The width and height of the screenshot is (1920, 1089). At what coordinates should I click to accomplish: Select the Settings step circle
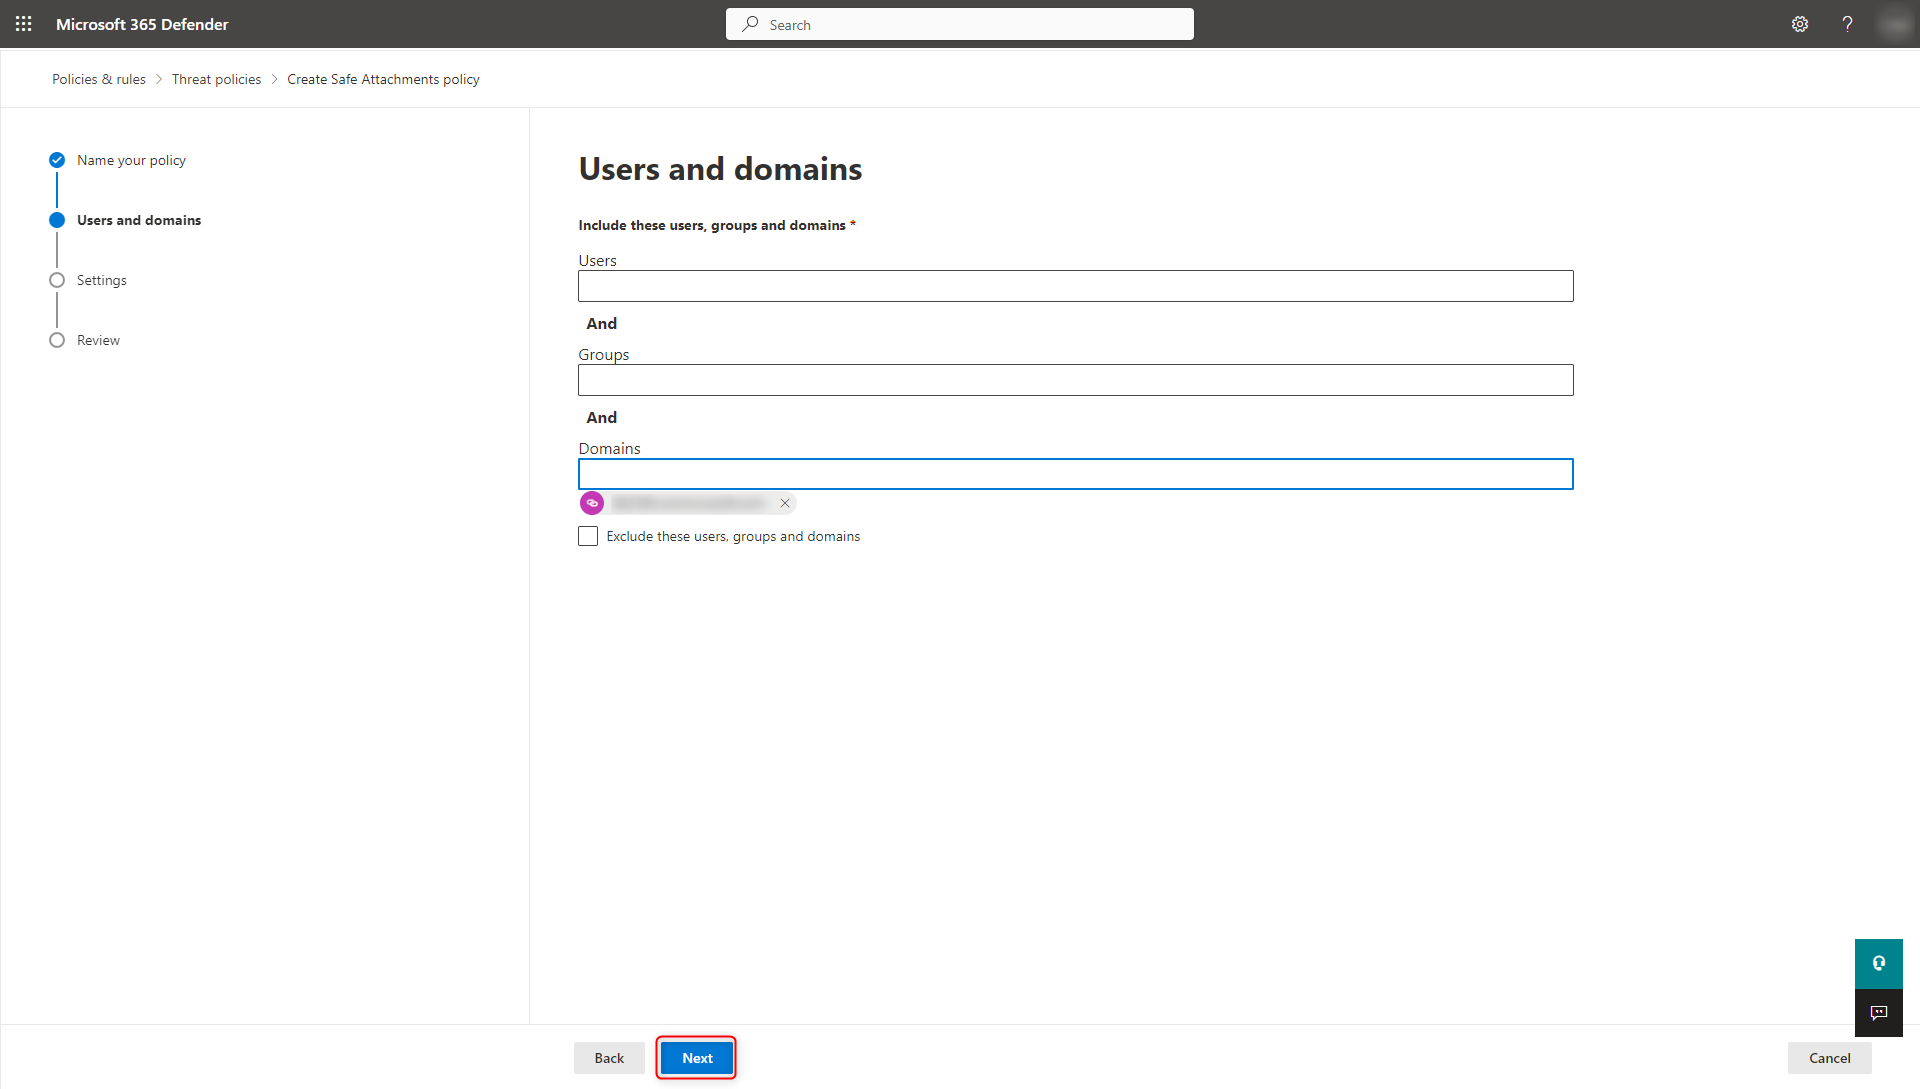point(57,279)
